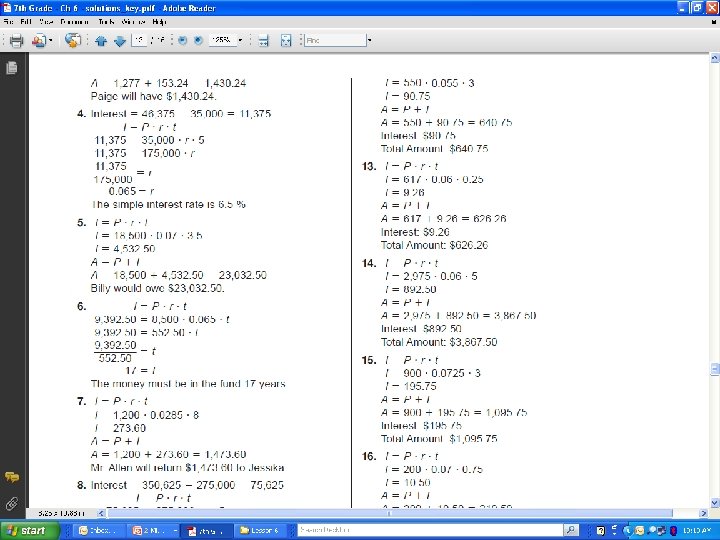Click problem number 13 label
This screenshot has width=720, height=540.
coord(369,166)
